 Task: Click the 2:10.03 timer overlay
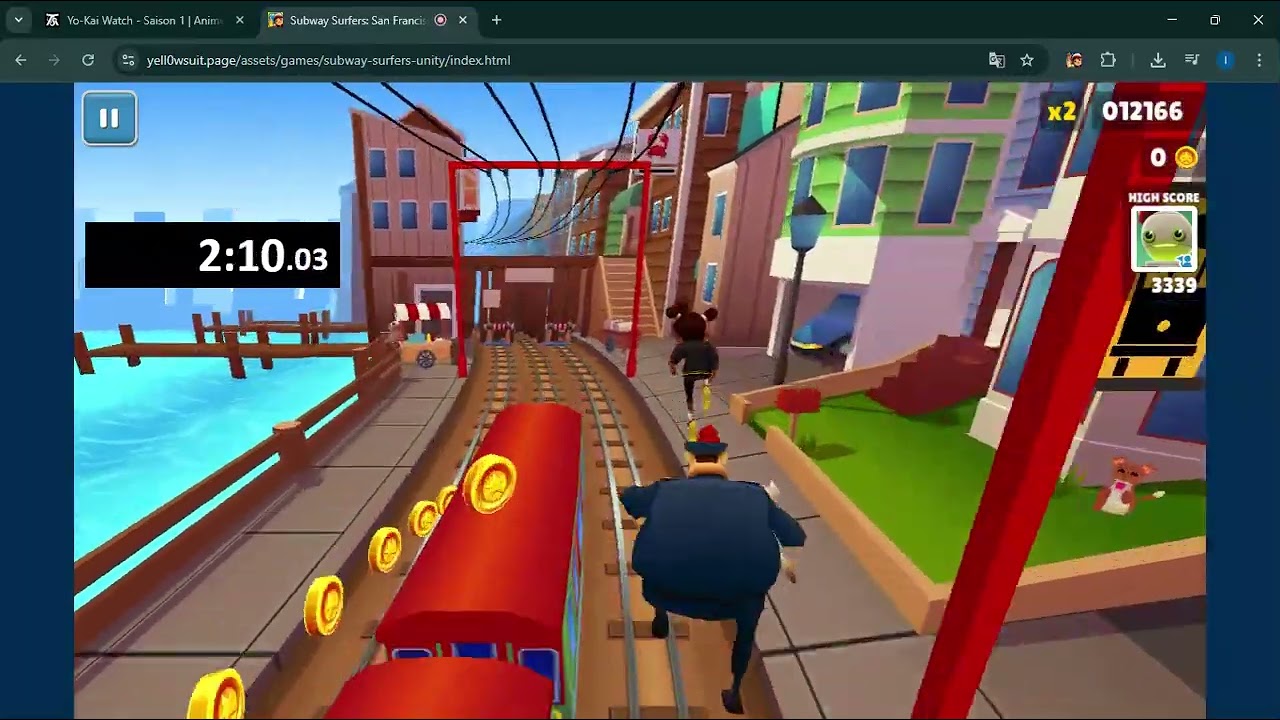click(x=212, y=255)
